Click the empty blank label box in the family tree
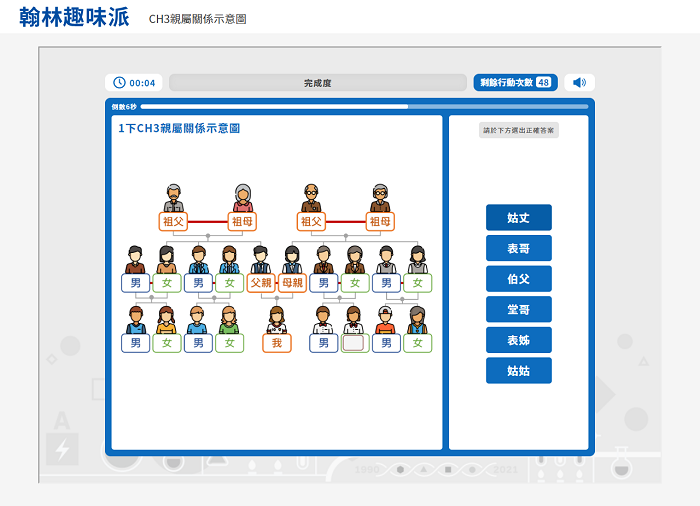Screen dimensions: 700x506 [x=353, y=343]
